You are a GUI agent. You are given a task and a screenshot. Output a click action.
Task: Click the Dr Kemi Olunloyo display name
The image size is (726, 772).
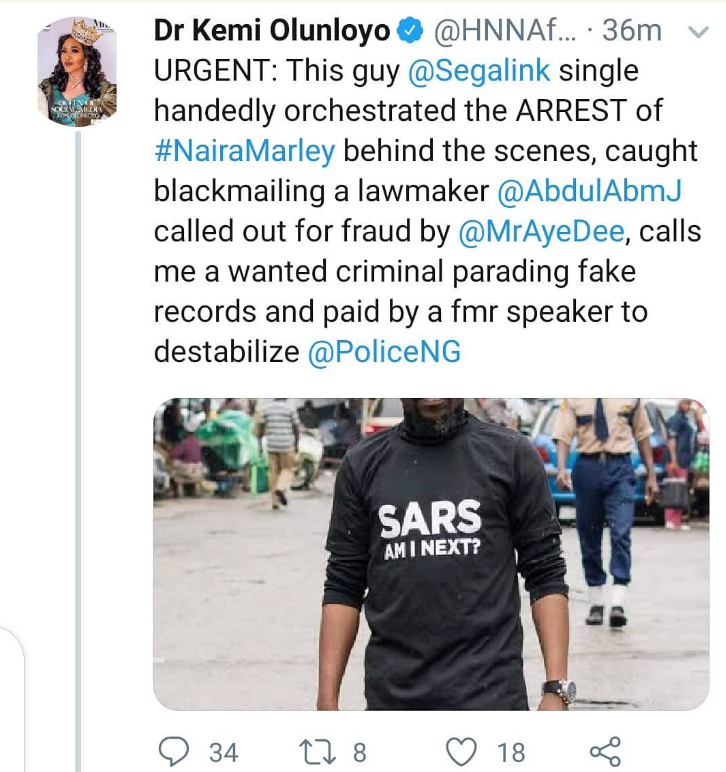[272, 31]
